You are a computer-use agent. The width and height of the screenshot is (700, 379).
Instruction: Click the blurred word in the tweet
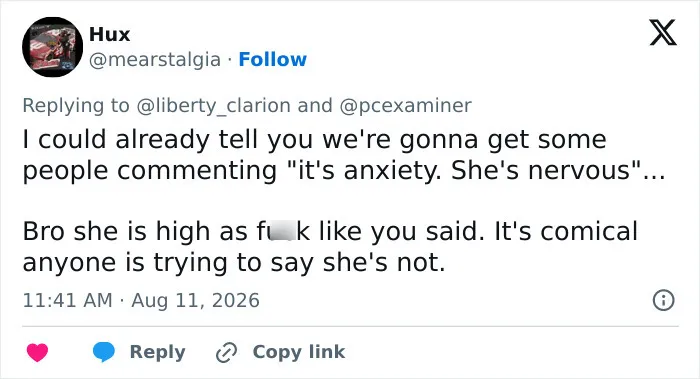277,231
